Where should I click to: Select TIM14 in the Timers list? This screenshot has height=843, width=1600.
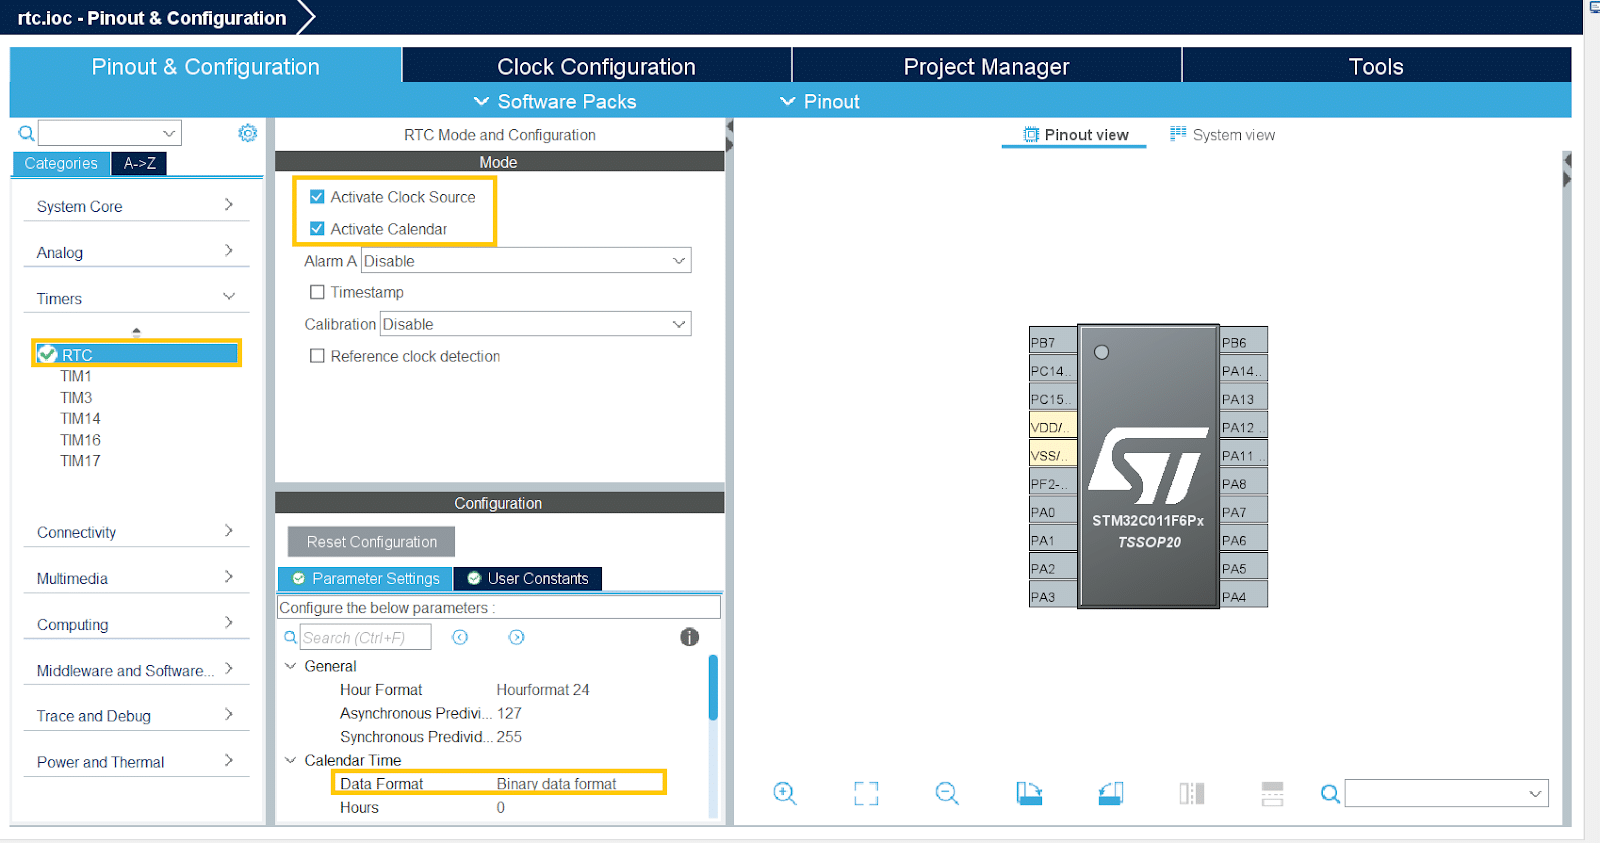tap(80, 419)
